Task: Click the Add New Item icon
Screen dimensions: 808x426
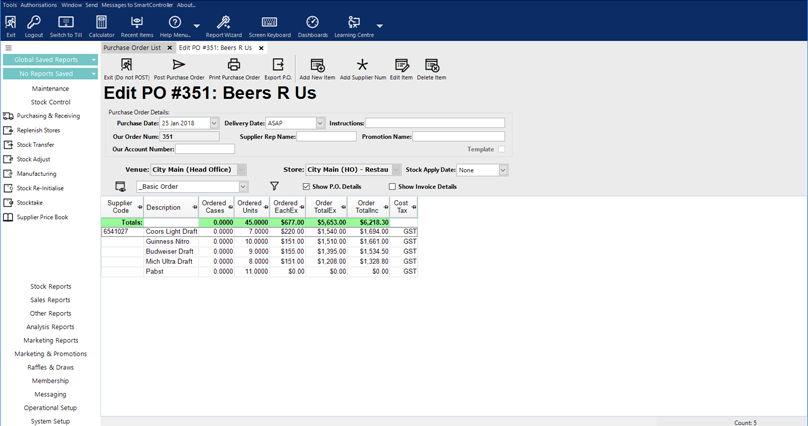Action: pos(317,66)
